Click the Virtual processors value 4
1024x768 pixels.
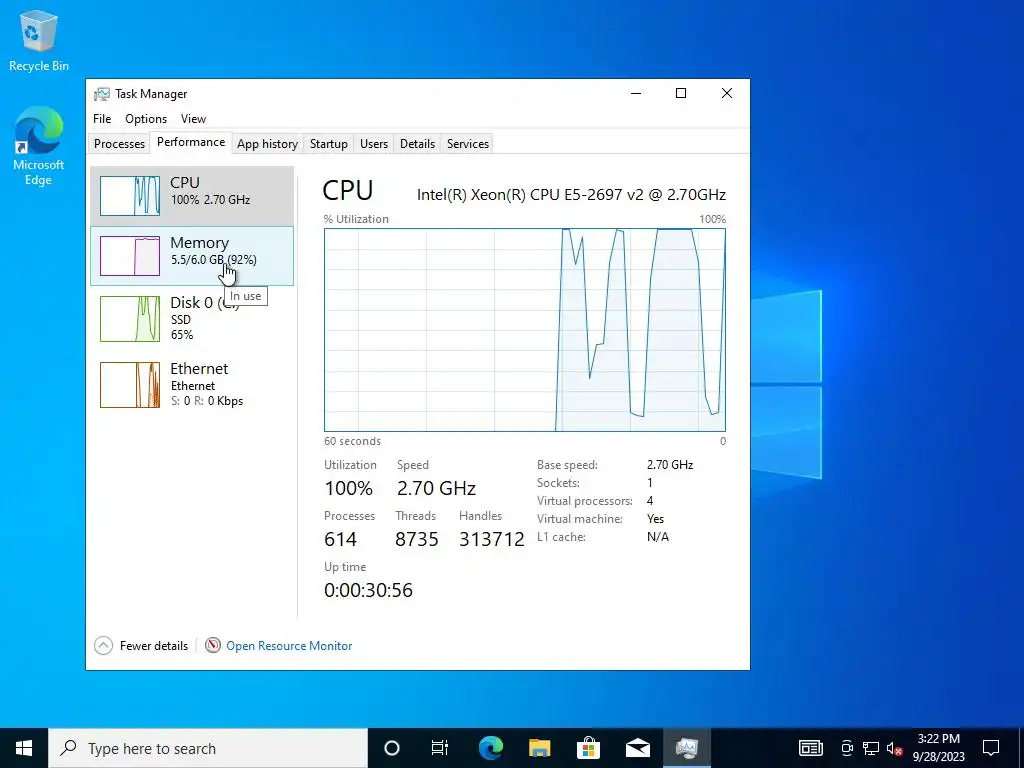click(650, 501)
